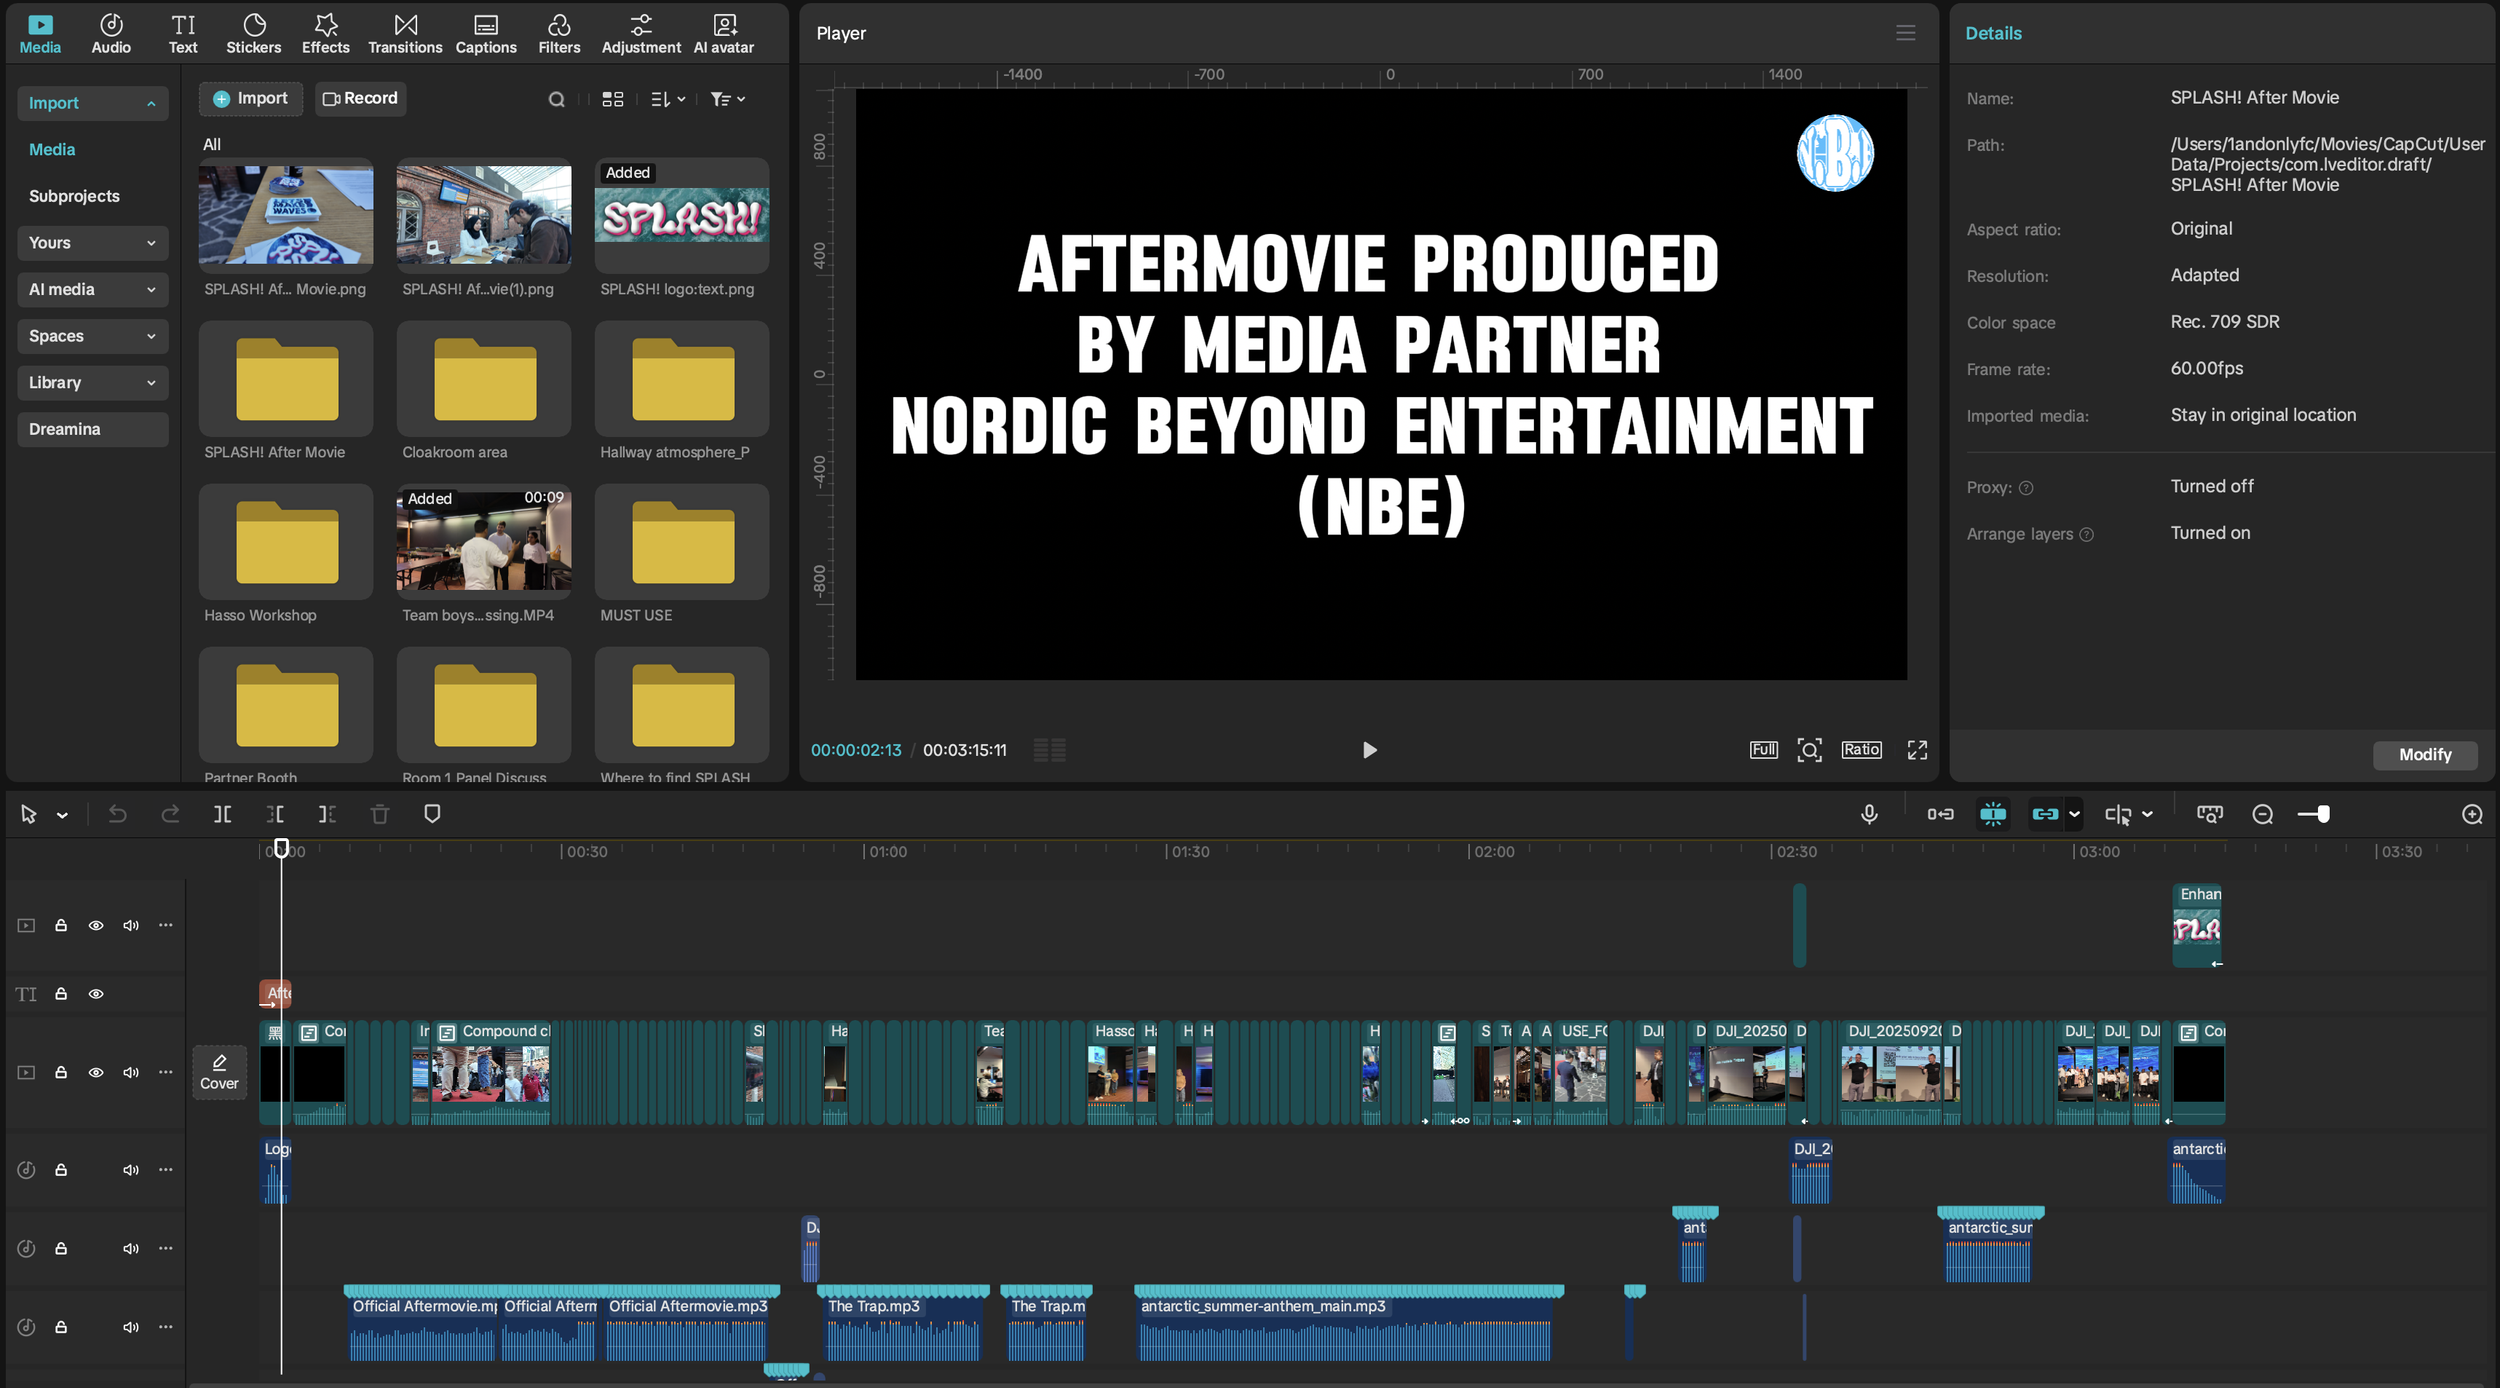The image size is (2500, 1388).
Task: Open the Captions panel
Action: (x=486, y=31)
